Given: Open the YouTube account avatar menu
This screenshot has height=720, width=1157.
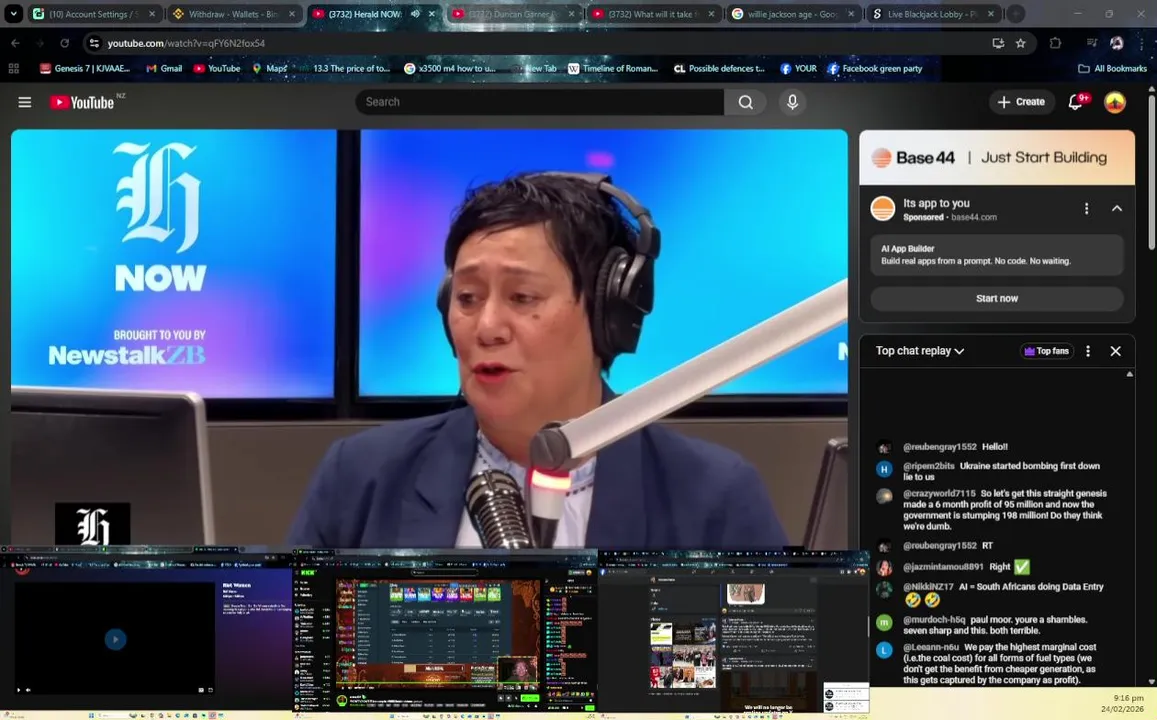Looking at the screenshot, I should tap(1114, 102).
